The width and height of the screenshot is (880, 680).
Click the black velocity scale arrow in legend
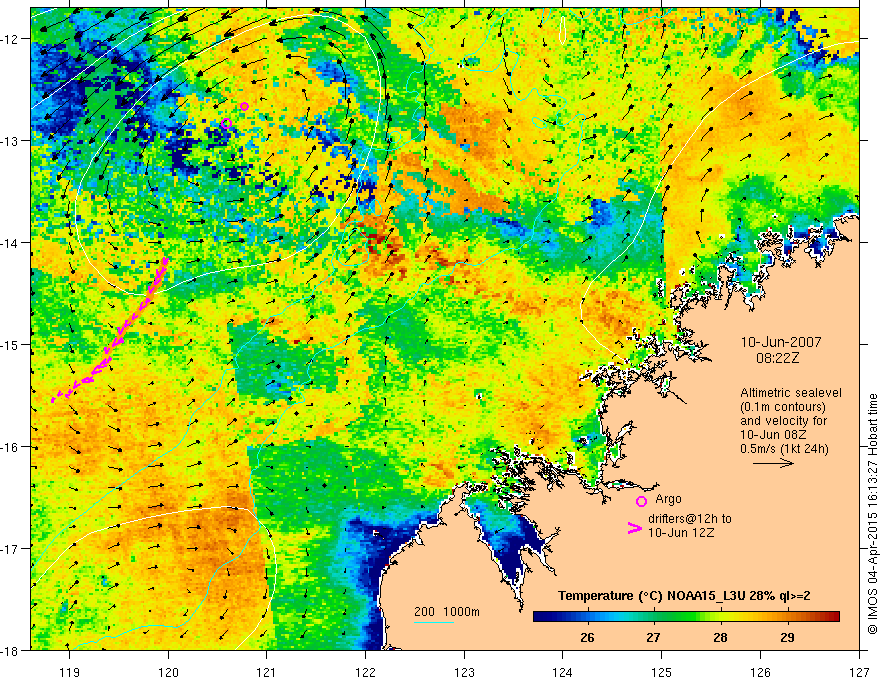point(773,463)
